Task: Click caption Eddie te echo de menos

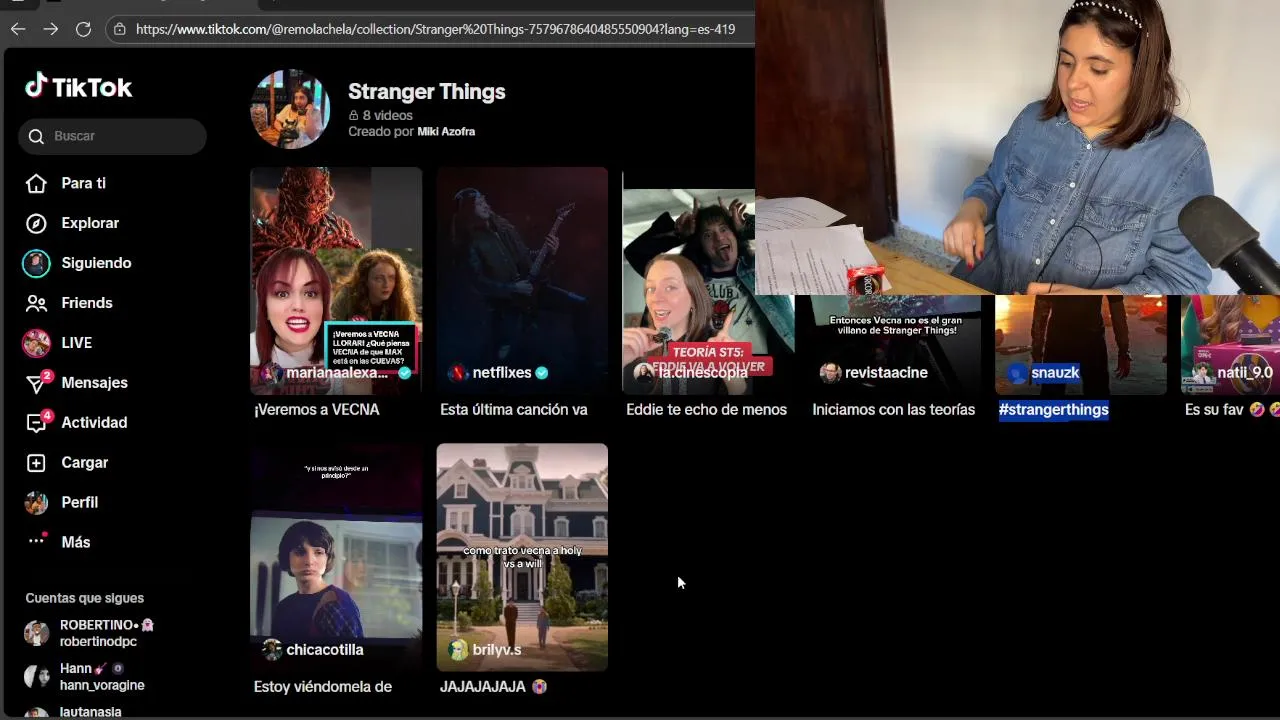Action: [x=706, y=409]
